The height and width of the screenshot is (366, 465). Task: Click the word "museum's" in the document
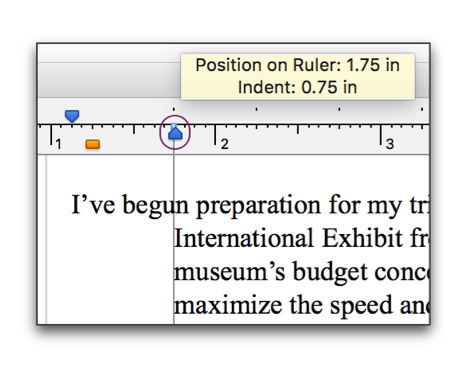click(x=229, y=272)
